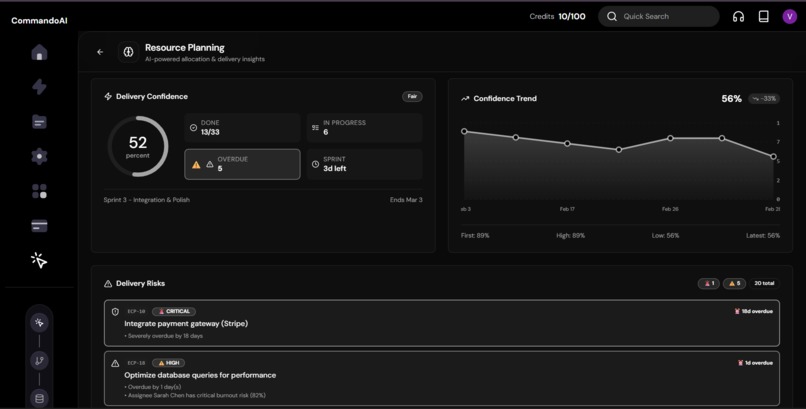Click the git branch workflow step icon
This screenshot has width=806, height=409.
pyautogui.click(x=39, y=361)
